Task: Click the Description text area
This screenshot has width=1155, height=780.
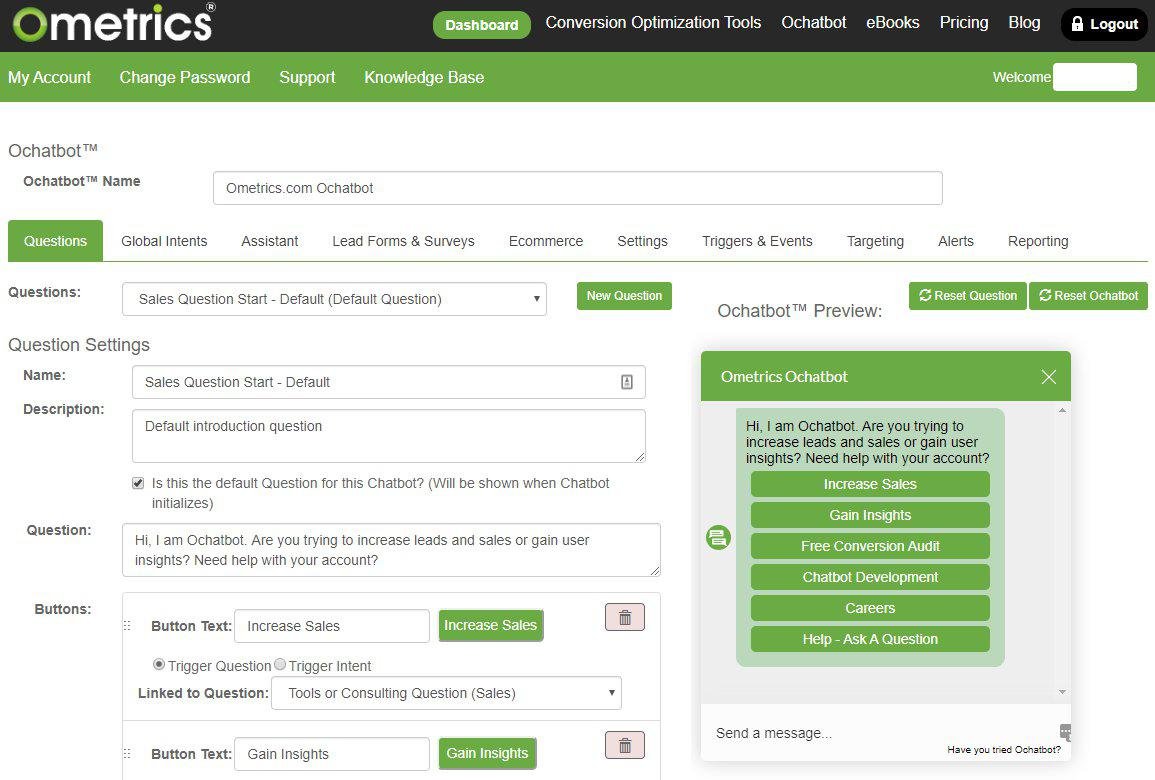Action: click(389, 436)
